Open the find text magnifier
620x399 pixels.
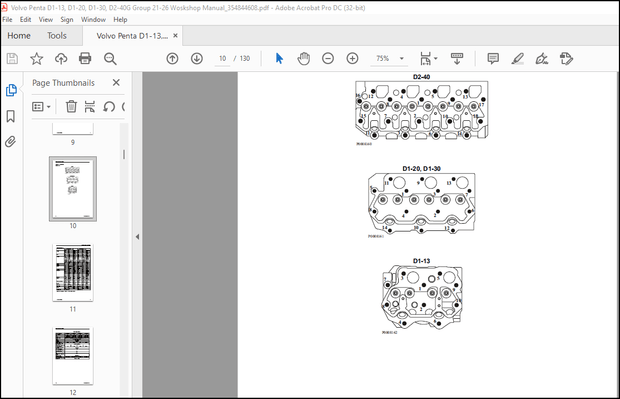(x=110, y=59)
